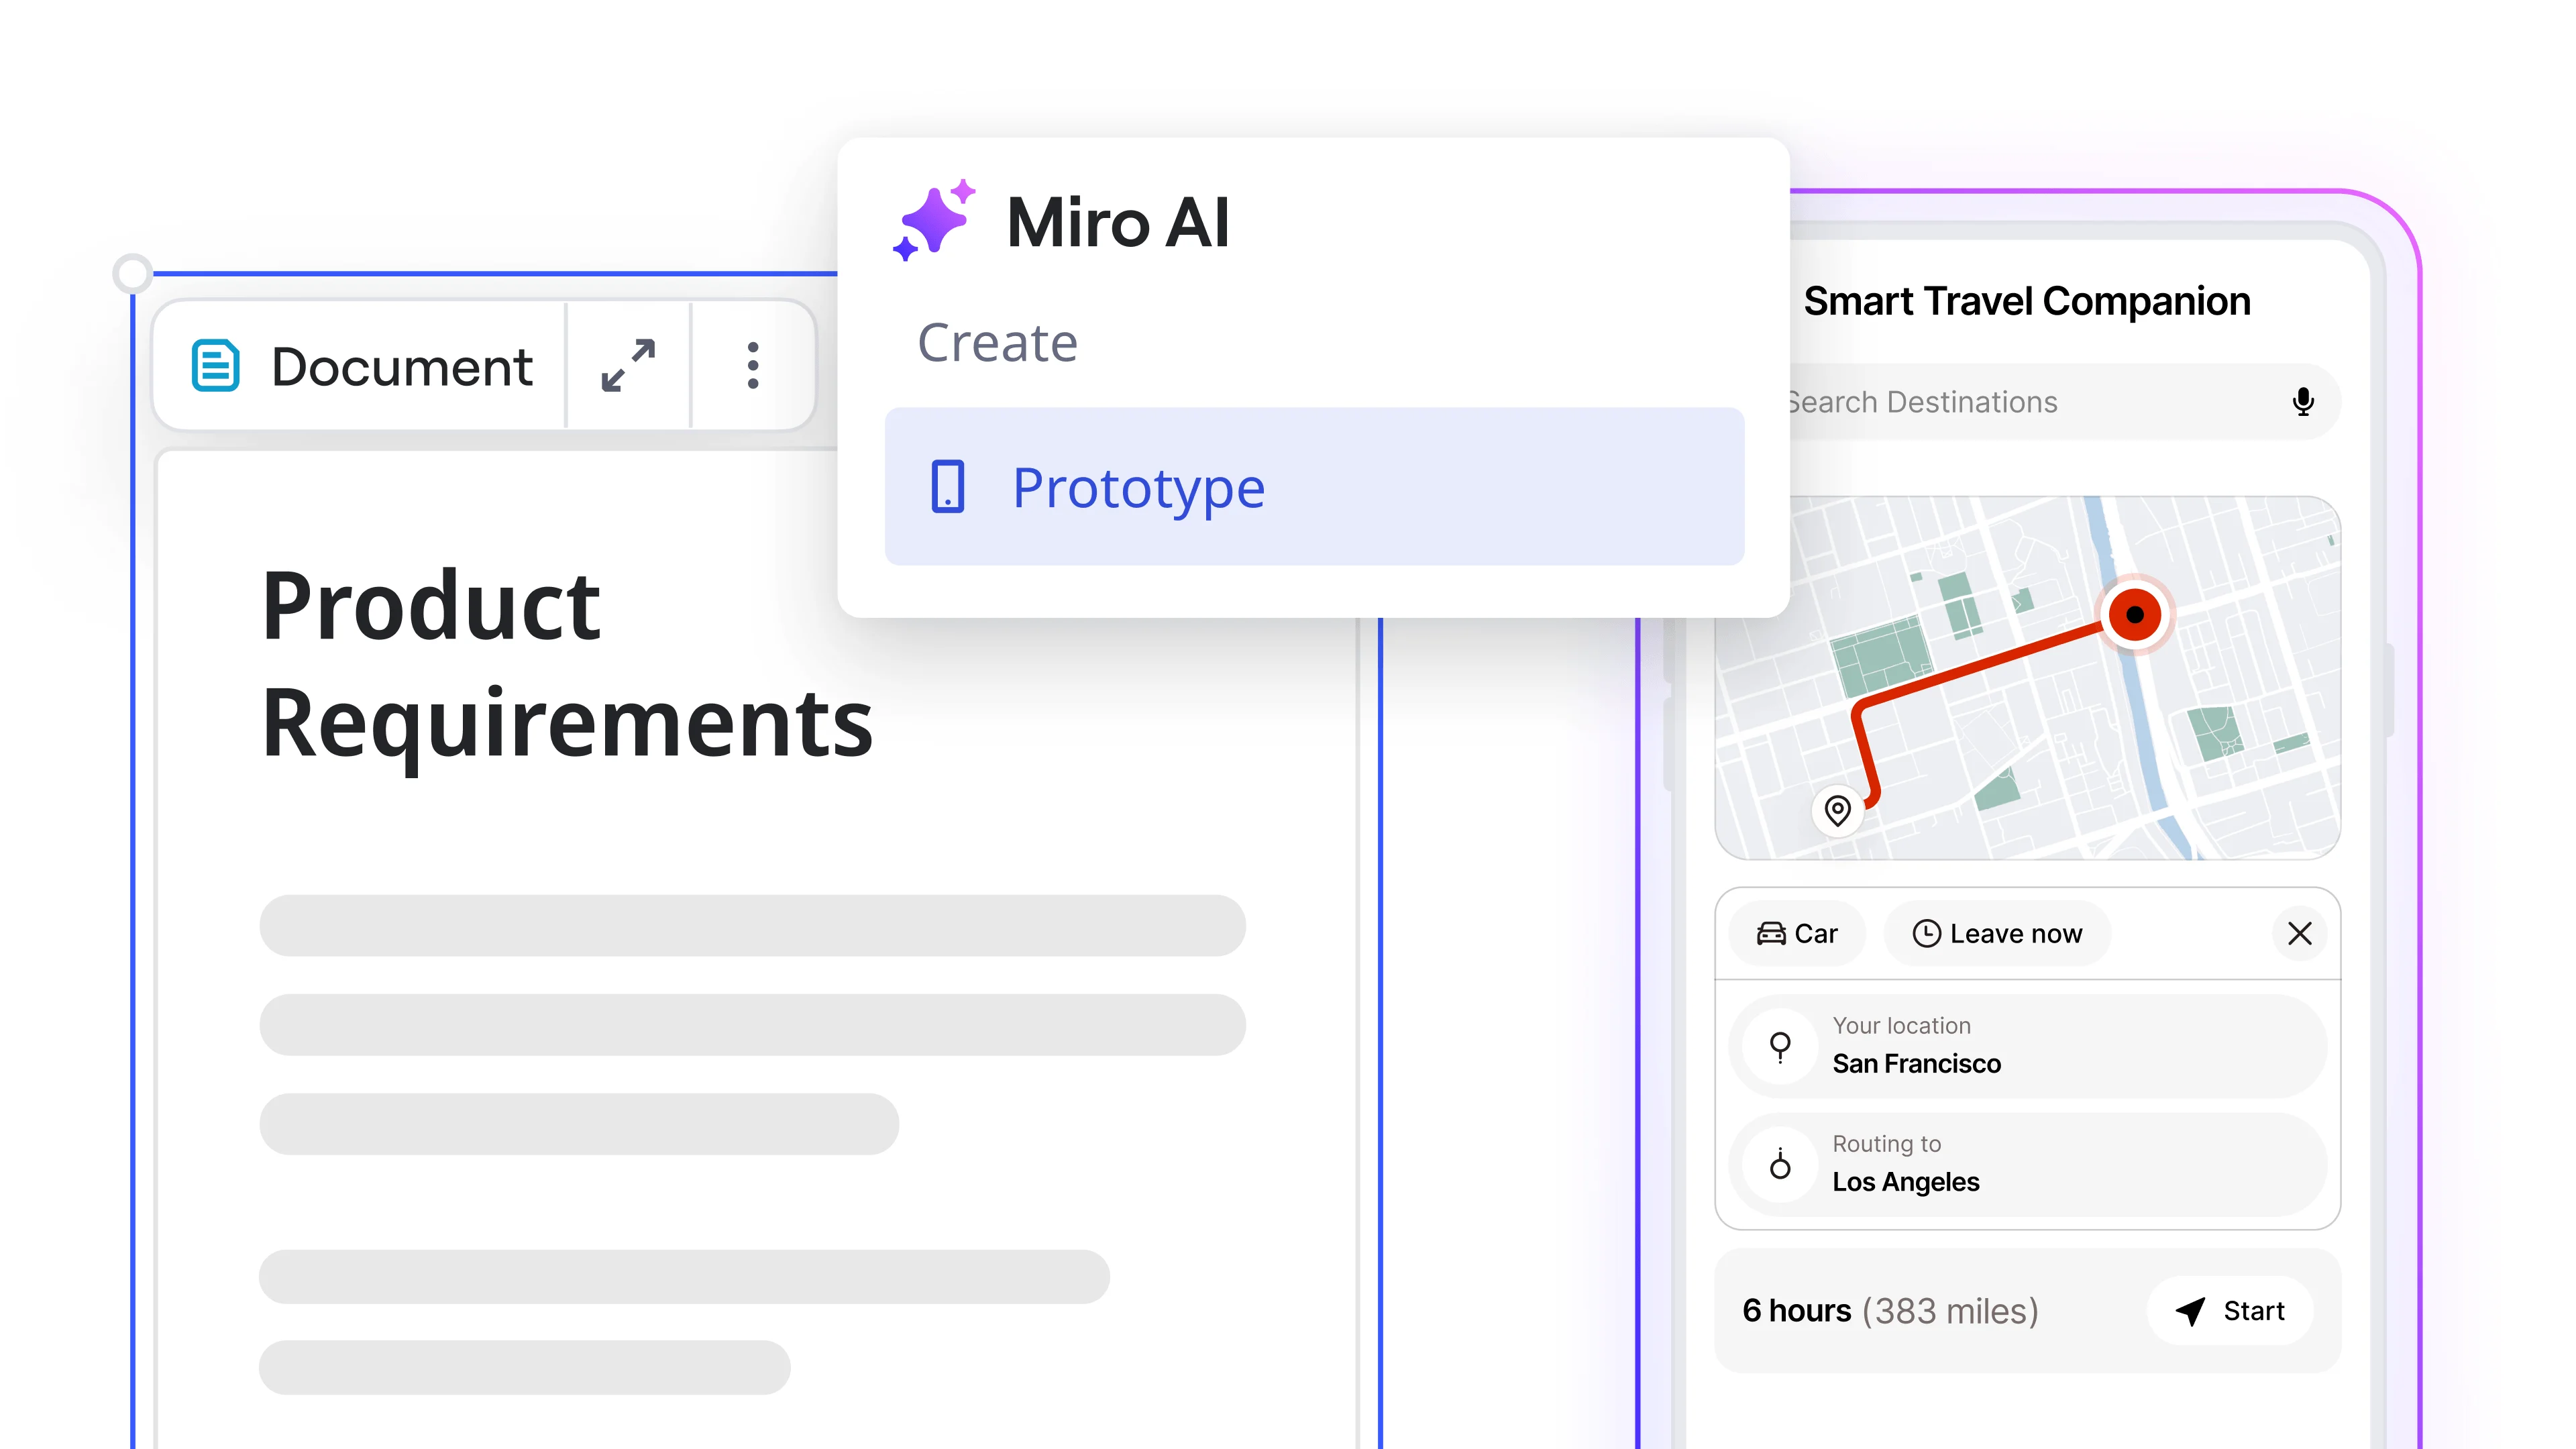Click the Miro AI sparkle icon
The image size is (2576, 1449).
pyautogui.click(x=933, y=220)
